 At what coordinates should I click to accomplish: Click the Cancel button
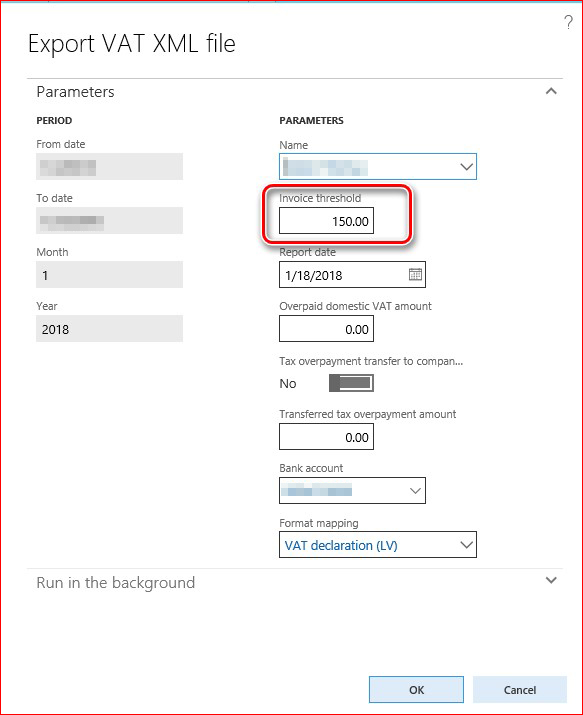click(x=520, y=689)
